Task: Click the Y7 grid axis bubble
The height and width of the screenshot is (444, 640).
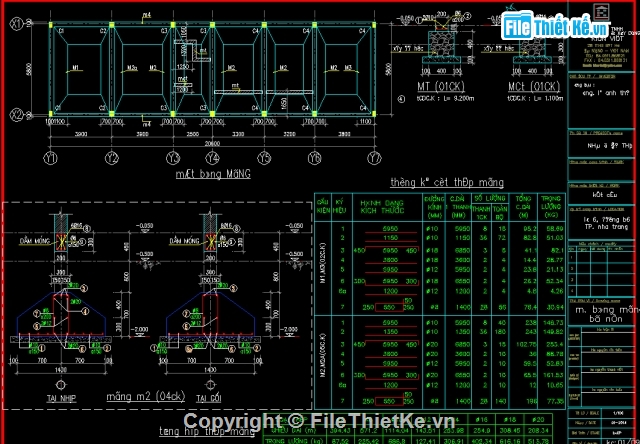Action: 374,158
